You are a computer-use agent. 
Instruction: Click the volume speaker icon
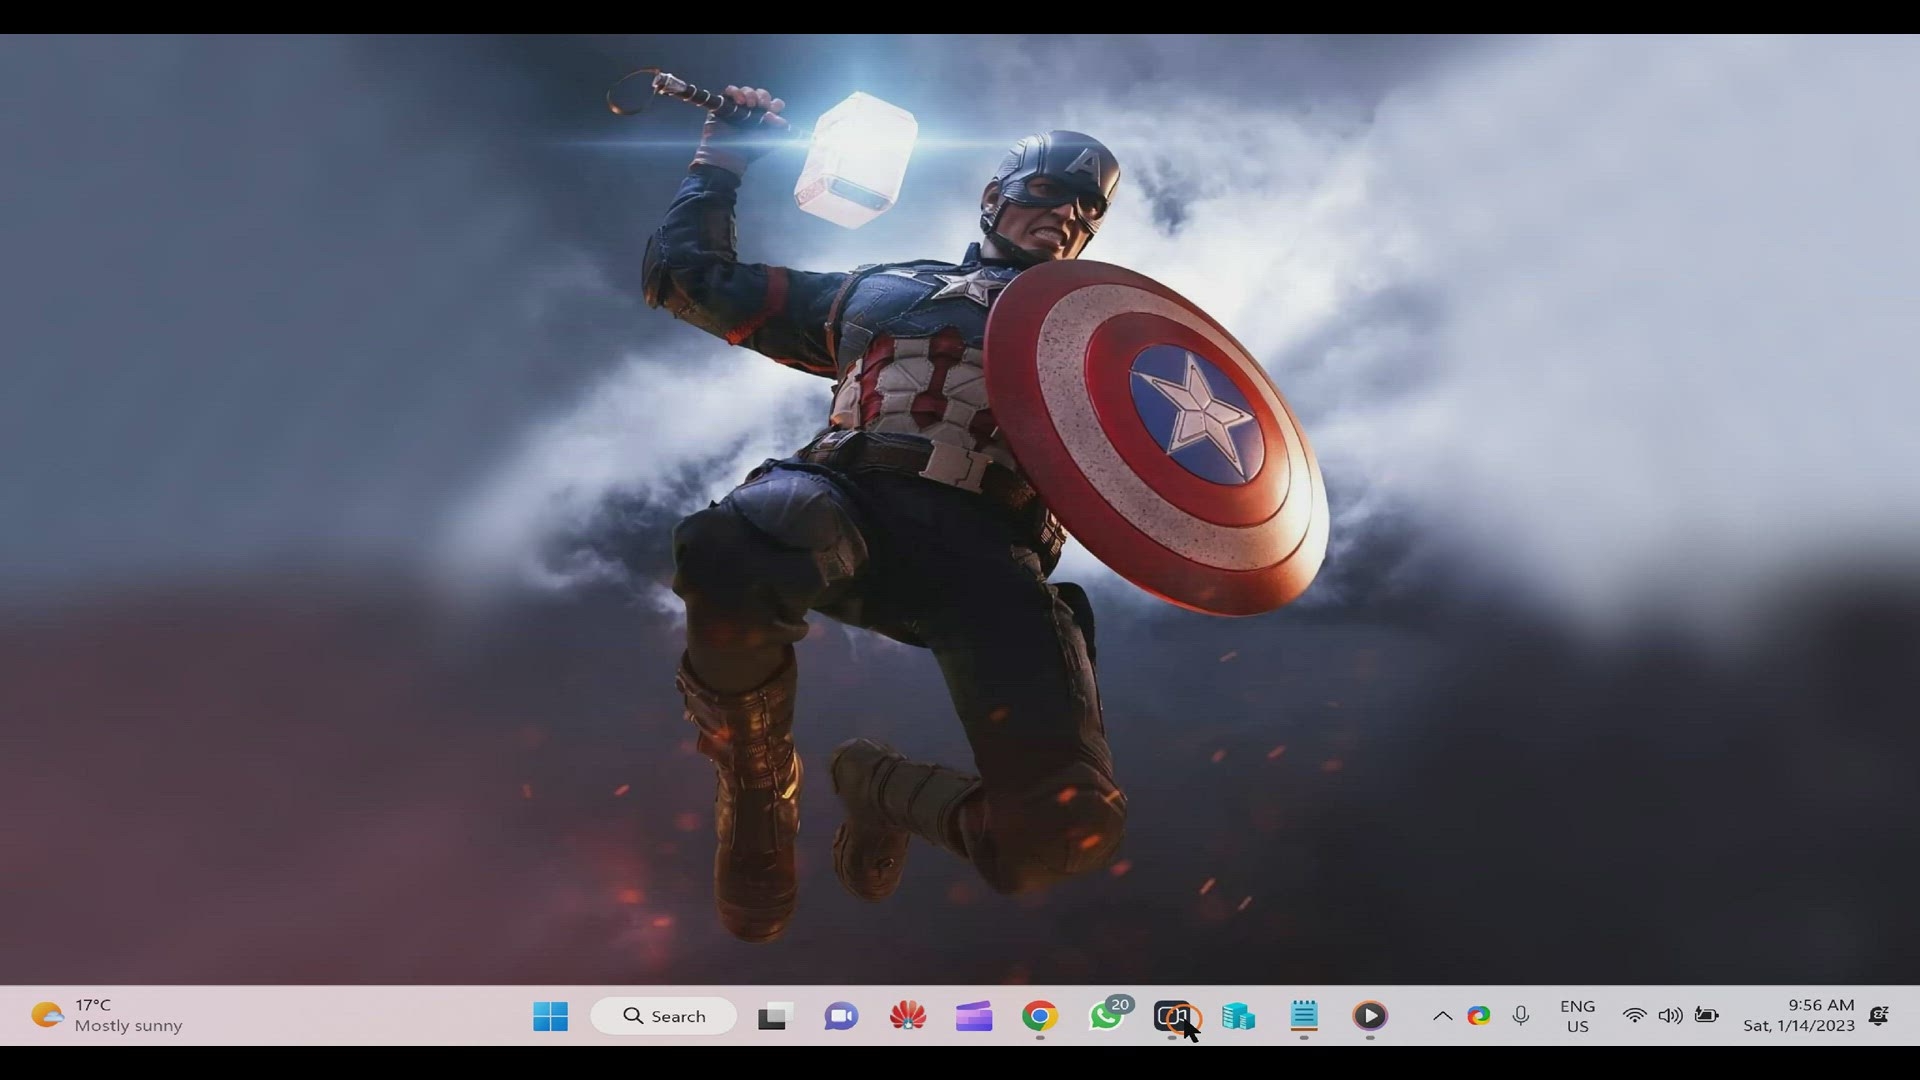pyautogui.click(x=1670, y=1016)
